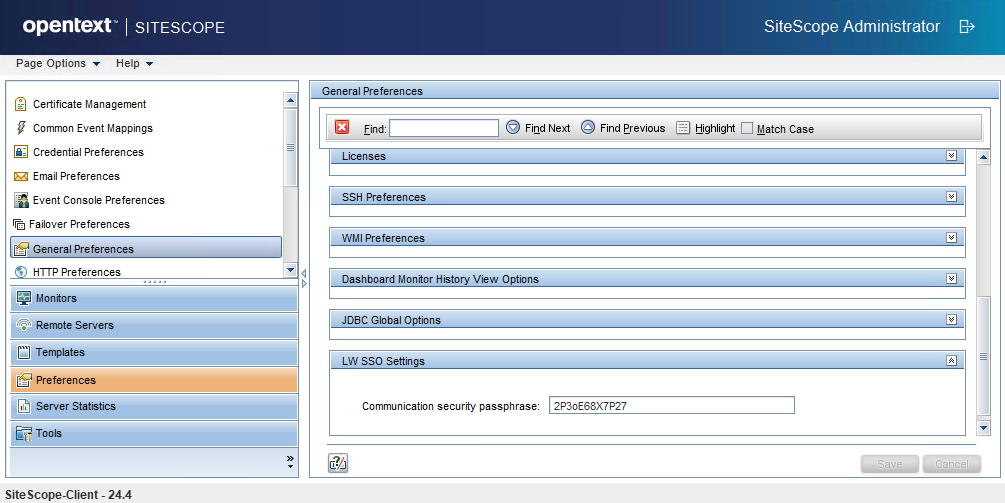The image size is (1005, 503).
Task: Collapse the left pane using splitter arrows
Action: (x=304, y=274)
